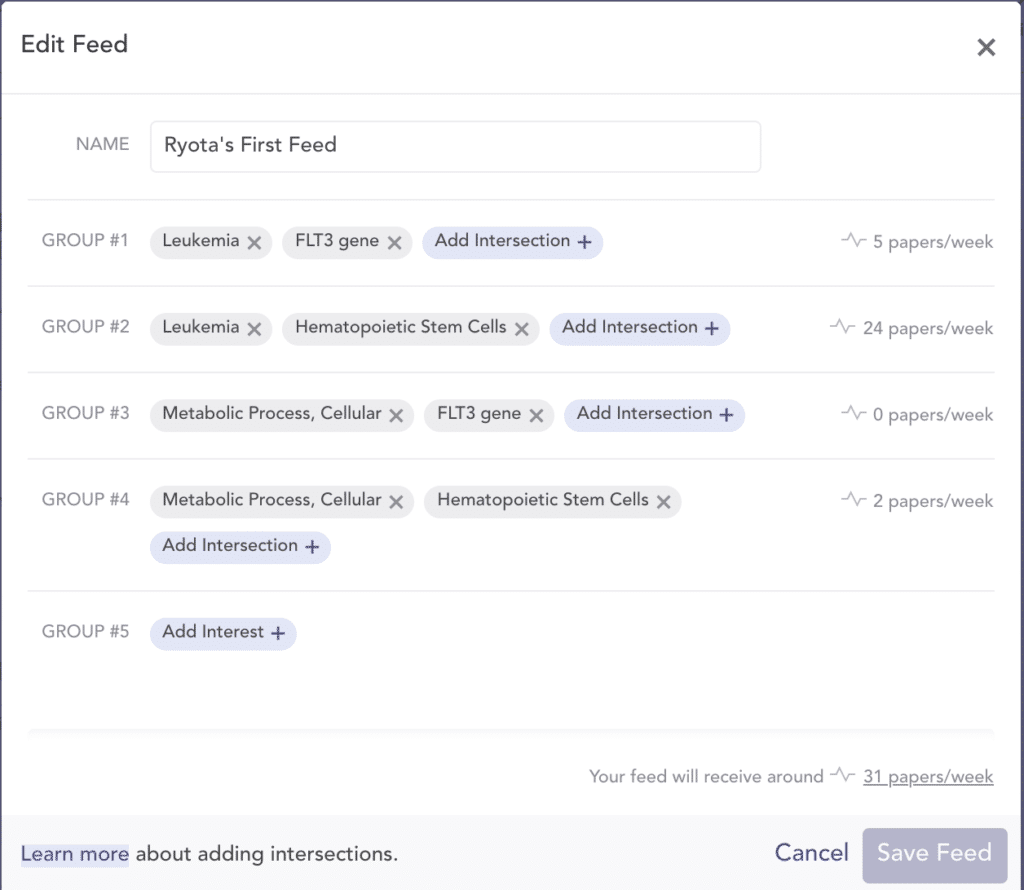Remove Leukemia from Group #1

pyautogui.click(x=254, y=243)
